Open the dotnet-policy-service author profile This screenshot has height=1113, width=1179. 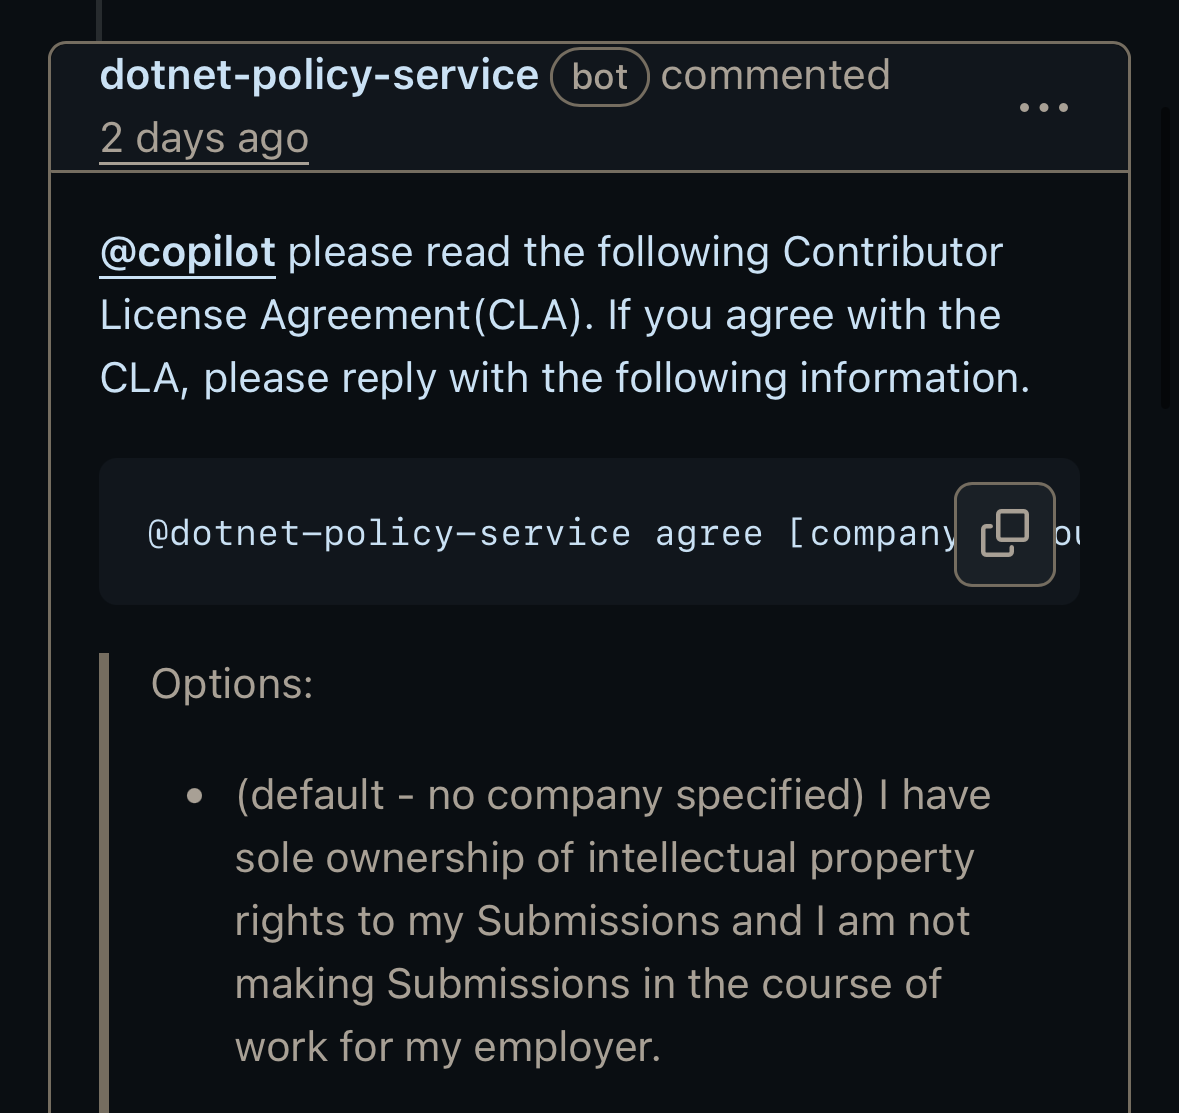point(319,76)
